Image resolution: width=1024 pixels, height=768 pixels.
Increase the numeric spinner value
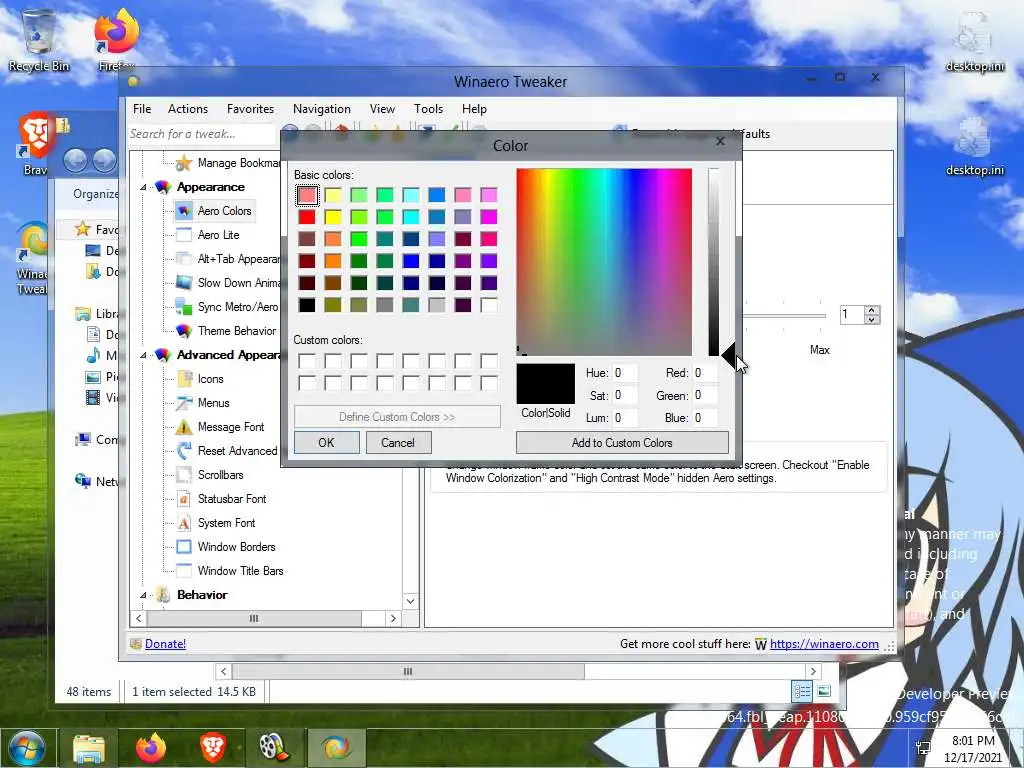871,310
